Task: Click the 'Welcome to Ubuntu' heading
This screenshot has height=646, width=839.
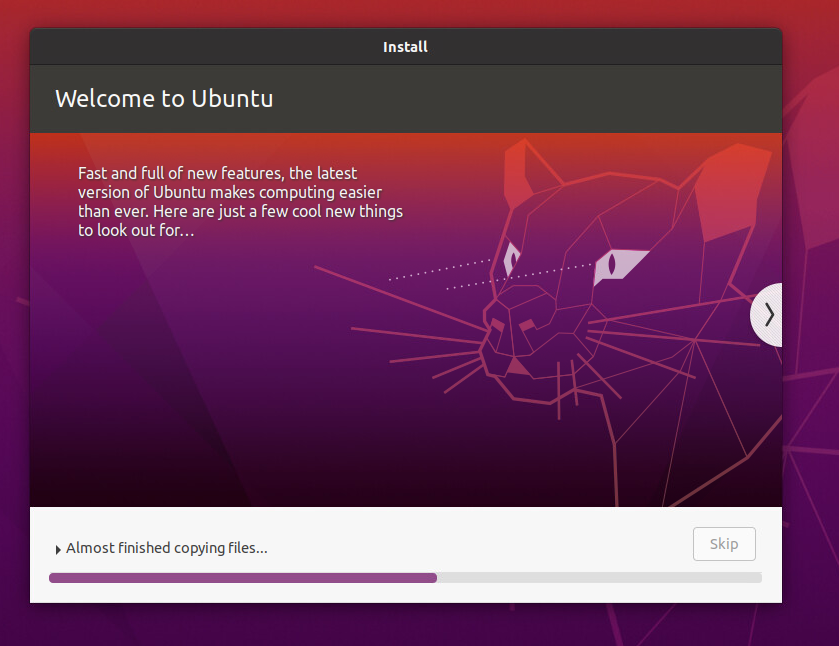Action: coord(164,98)
